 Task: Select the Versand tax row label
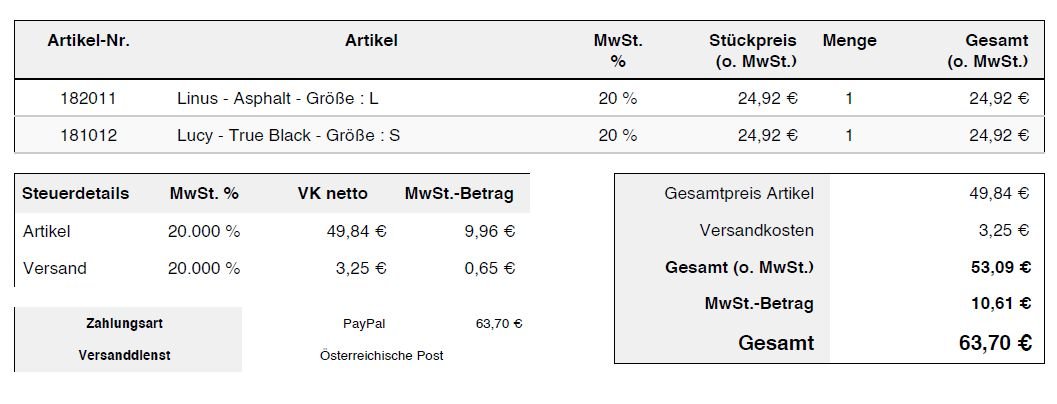click(55, 268)
